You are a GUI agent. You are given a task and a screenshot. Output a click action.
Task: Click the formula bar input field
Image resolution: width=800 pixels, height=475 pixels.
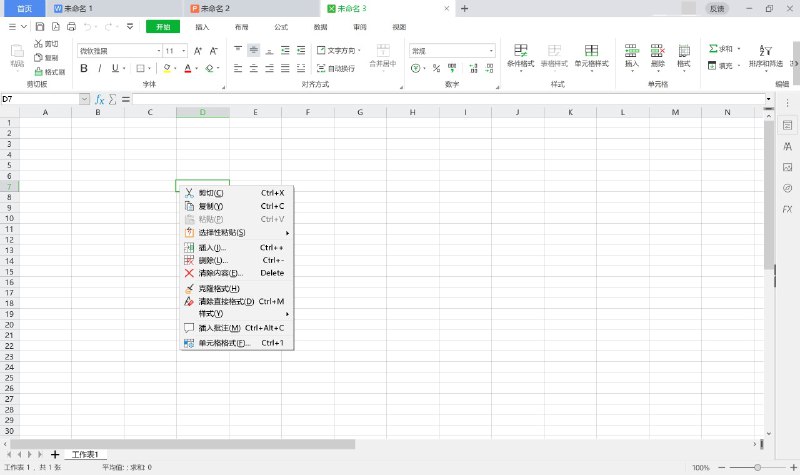(x=448, y=99)
